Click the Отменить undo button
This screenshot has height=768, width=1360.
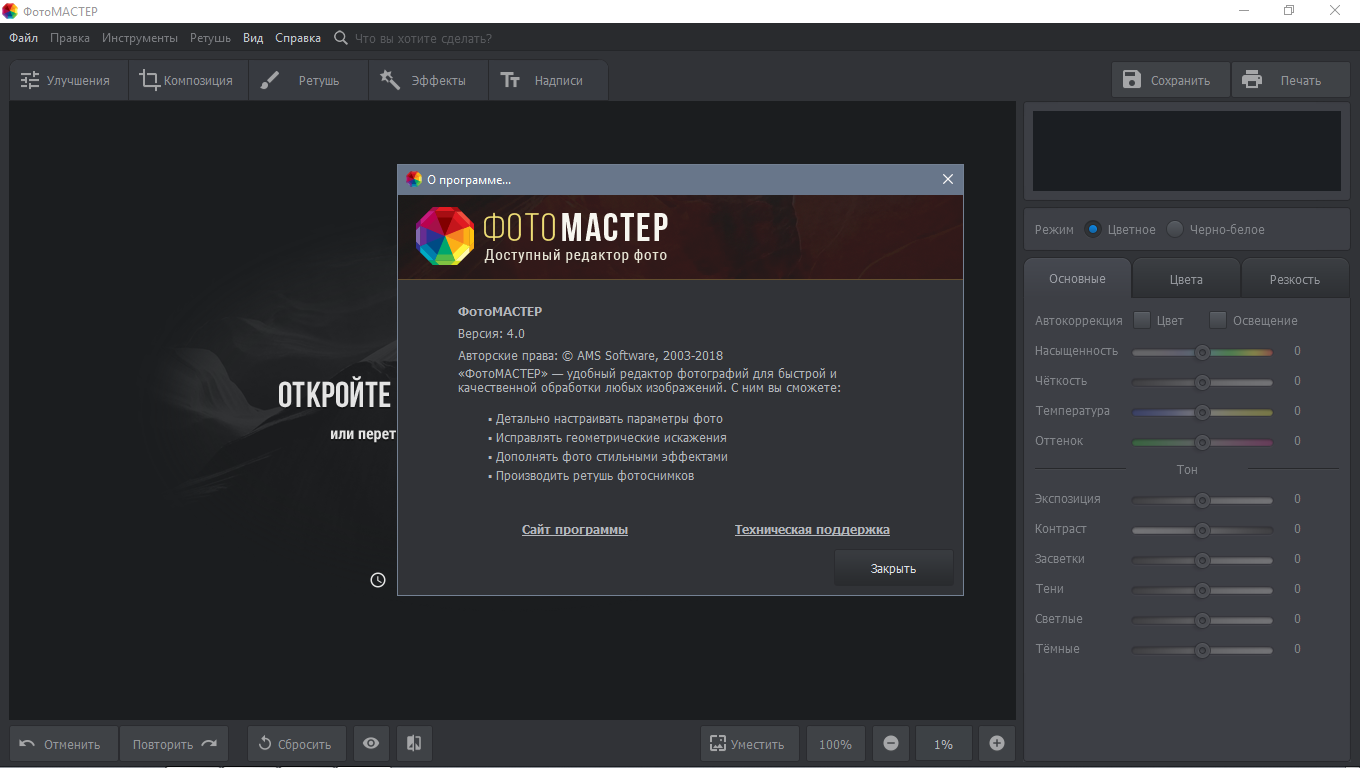coord(64,744)
